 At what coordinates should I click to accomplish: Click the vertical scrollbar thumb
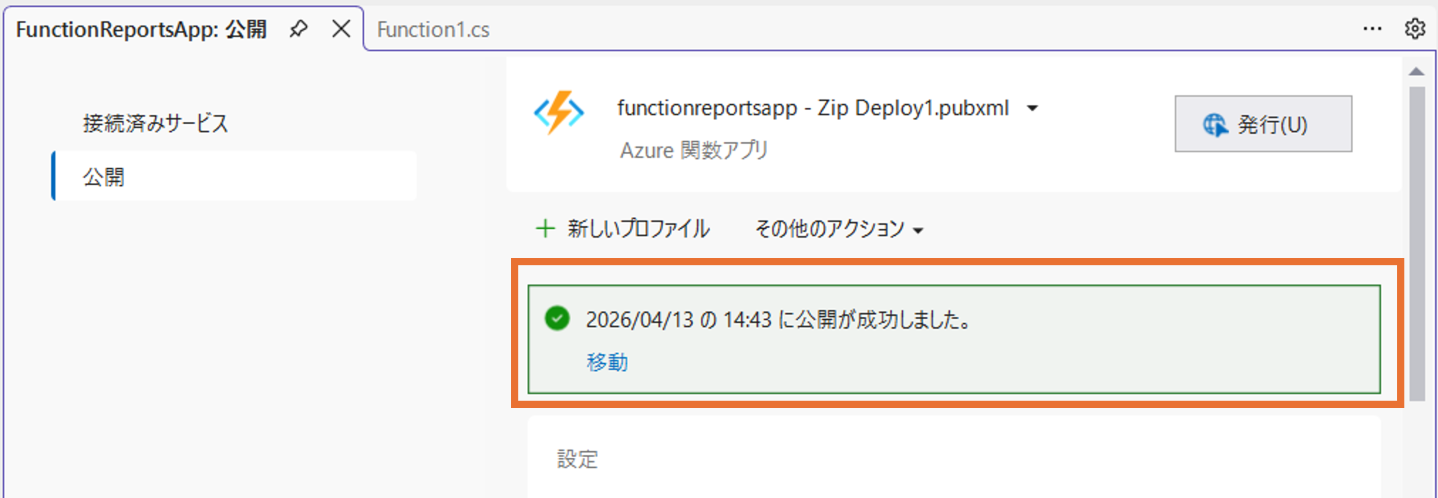(1416, 244)
